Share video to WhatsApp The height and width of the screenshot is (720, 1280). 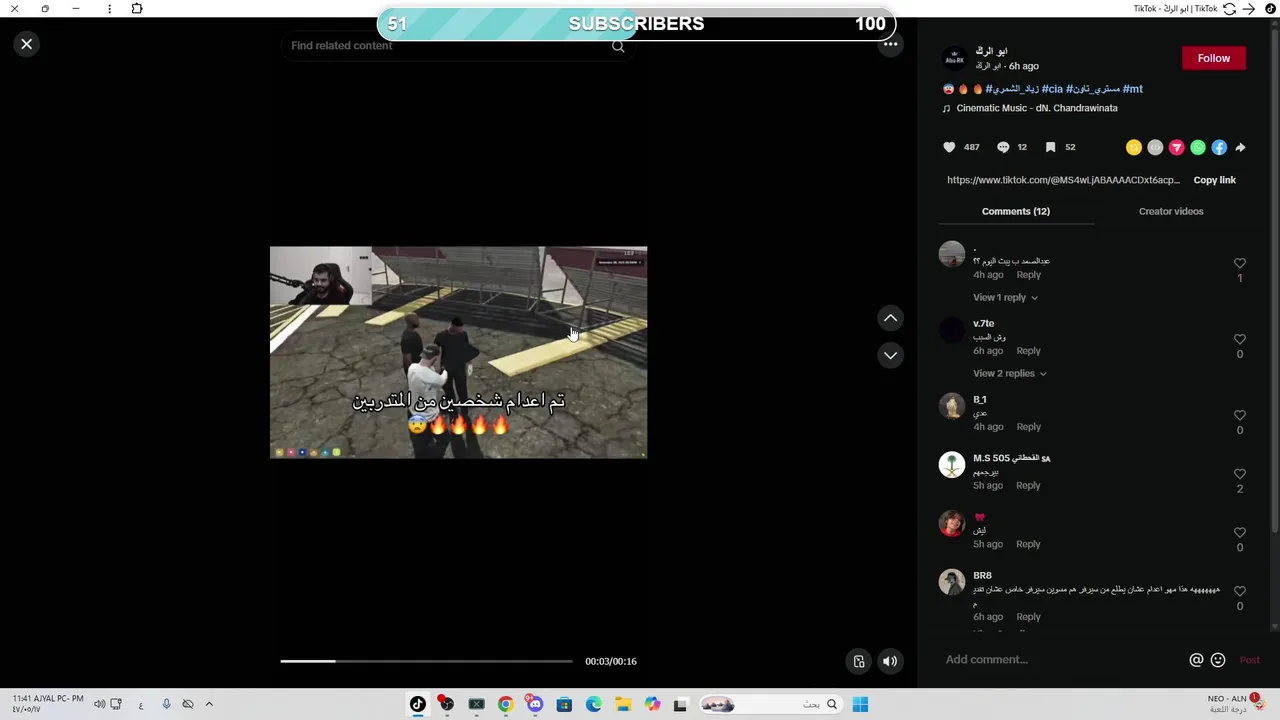(x=1198, y=147)
